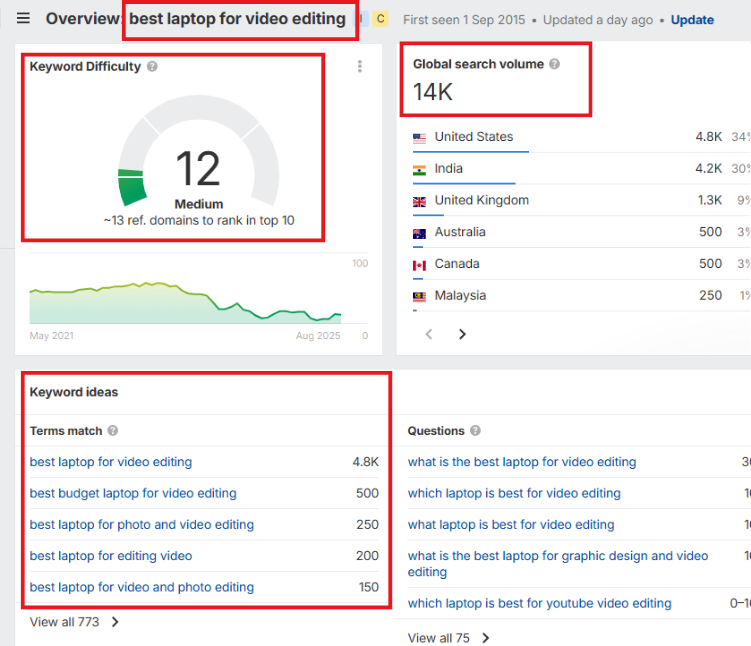Screen dimensions: 751x646
Task: Click View all 773 text
Action: (x=64, y=622)
